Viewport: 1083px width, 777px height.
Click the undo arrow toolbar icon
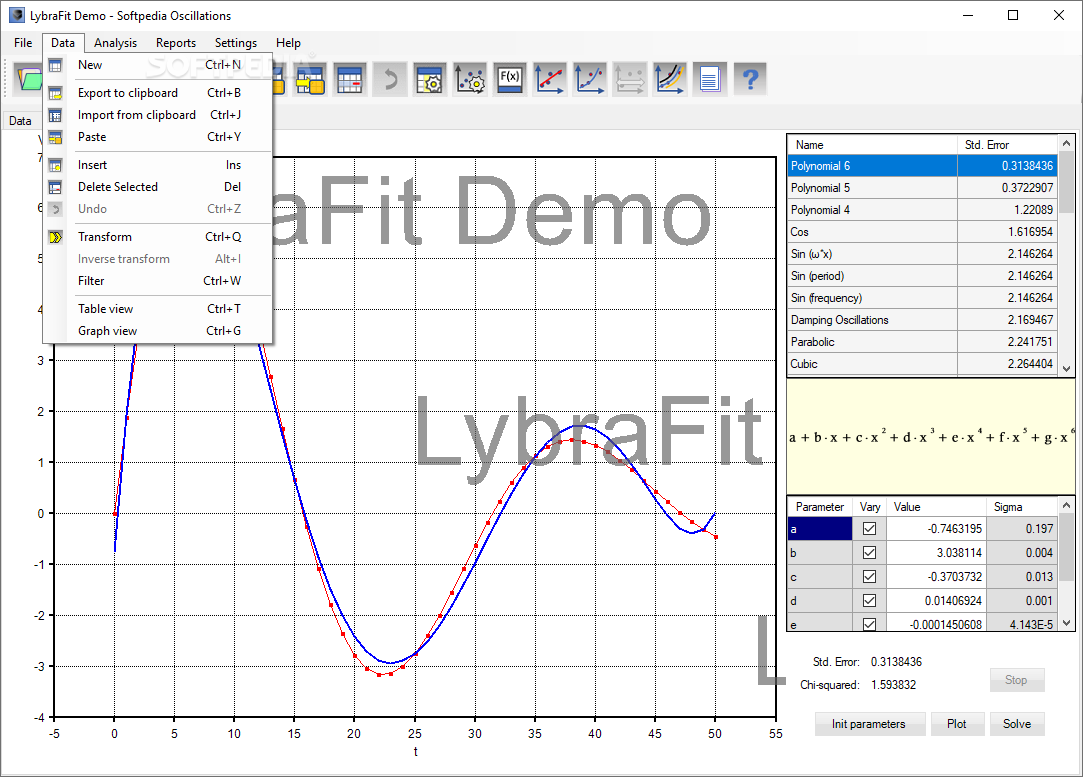(390, 79)
